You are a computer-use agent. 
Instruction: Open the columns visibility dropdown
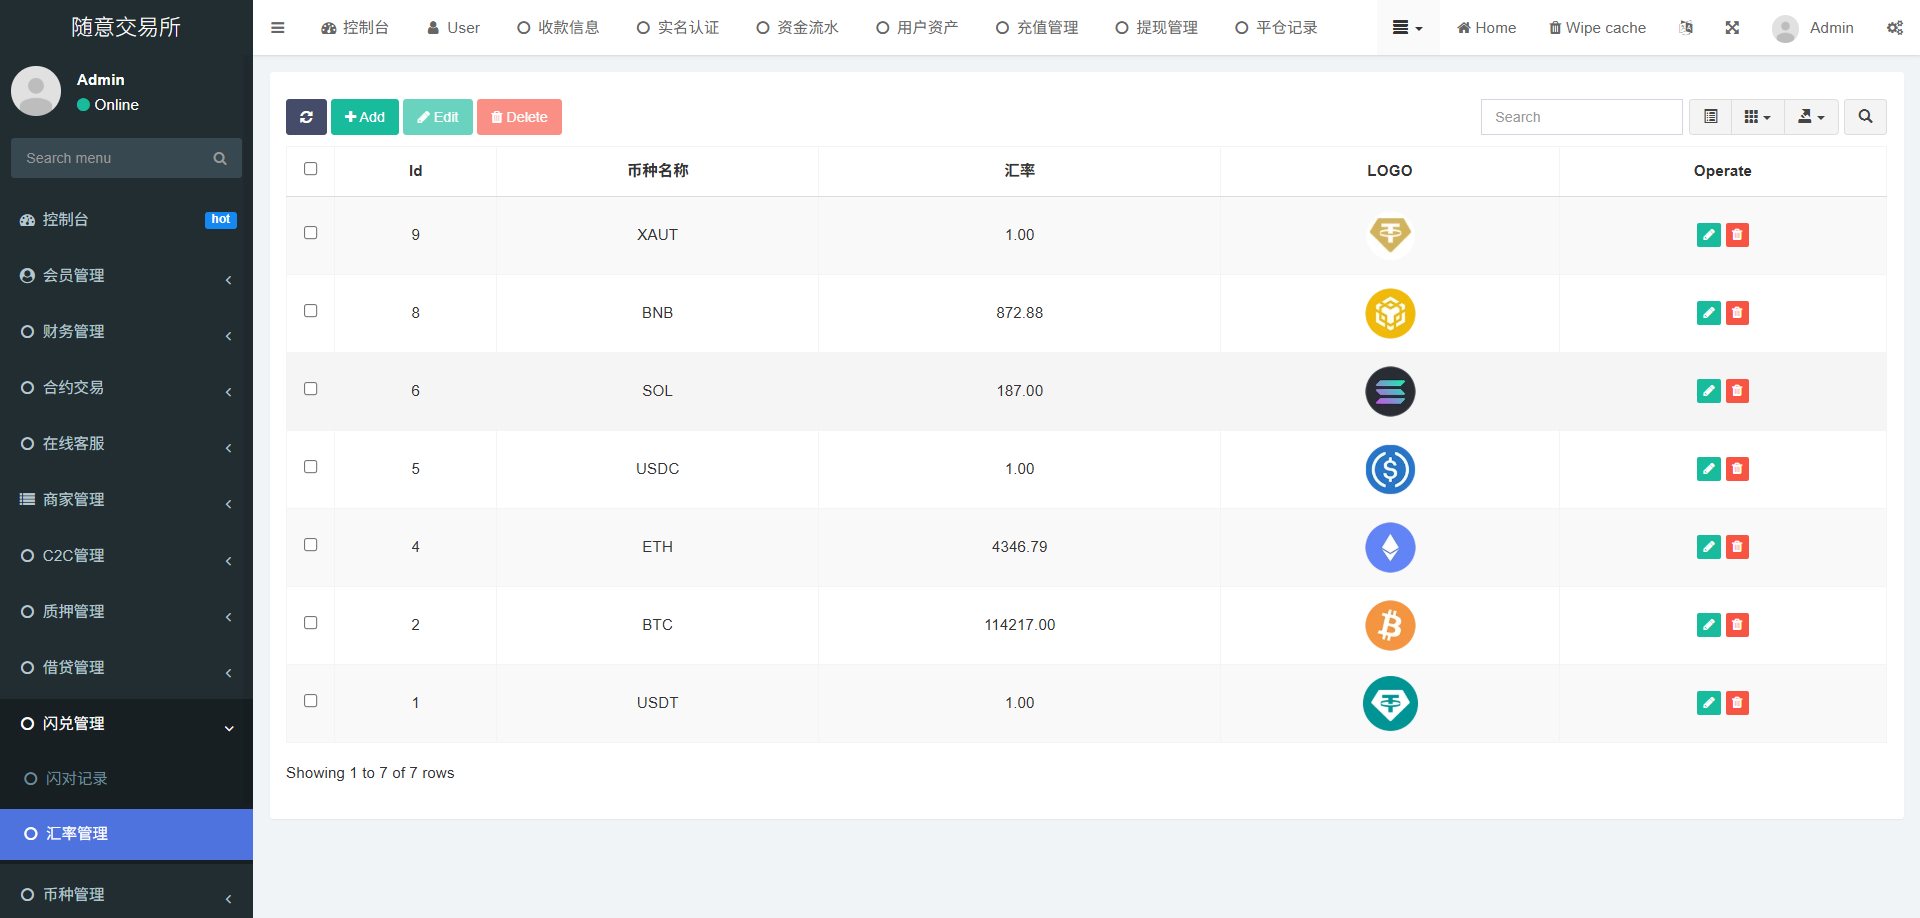[x=1756, y=117]
